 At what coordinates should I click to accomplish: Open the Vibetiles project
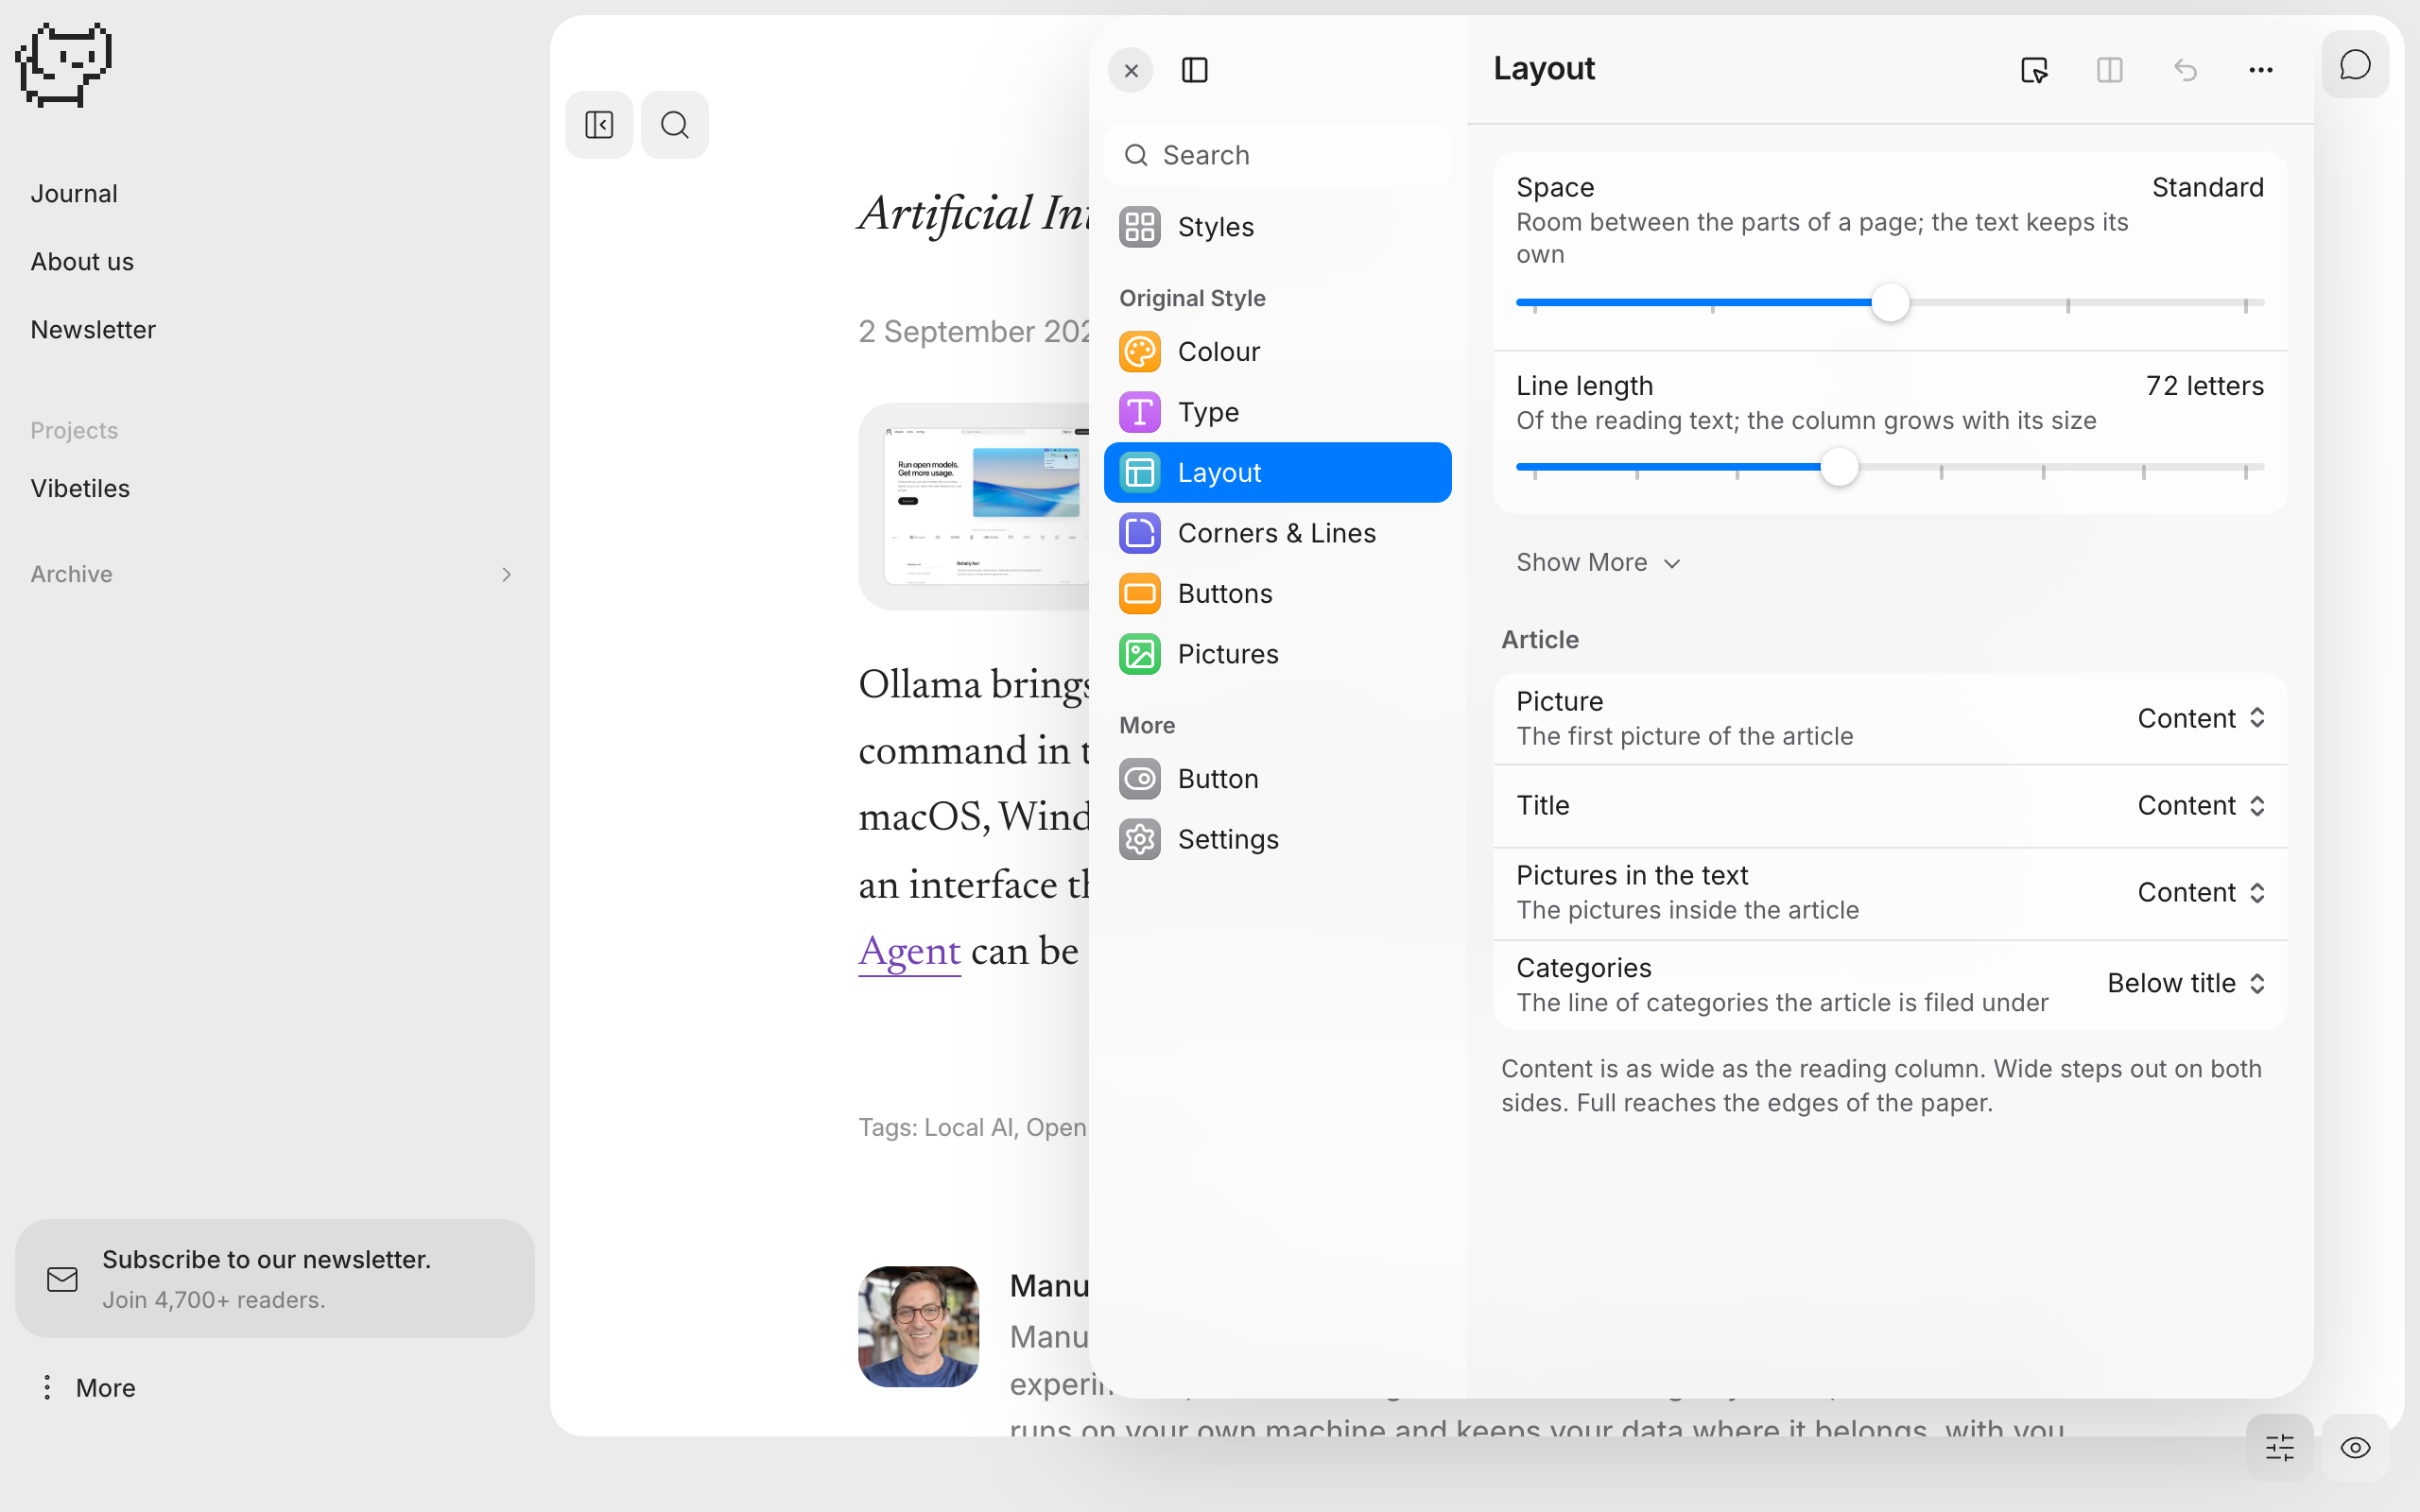(80, 488)
